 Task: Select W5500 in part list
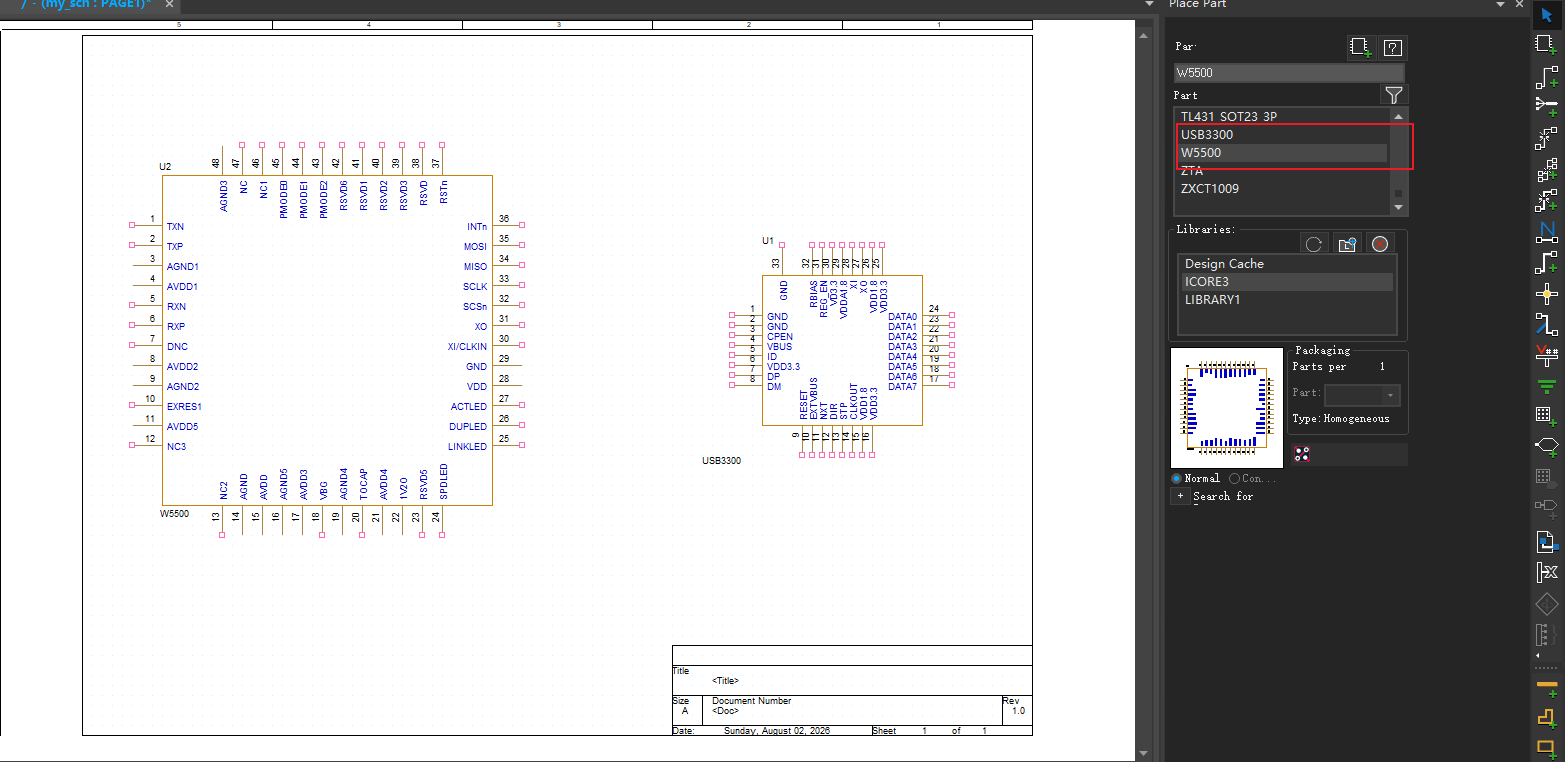tap(1283, 153)
